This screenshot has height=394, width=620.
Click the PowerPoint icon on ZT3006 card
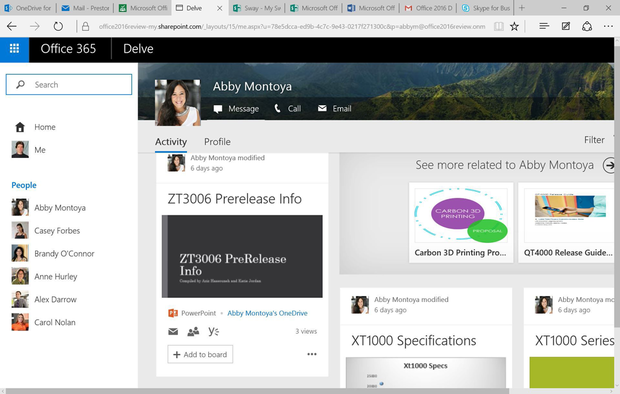173,313
